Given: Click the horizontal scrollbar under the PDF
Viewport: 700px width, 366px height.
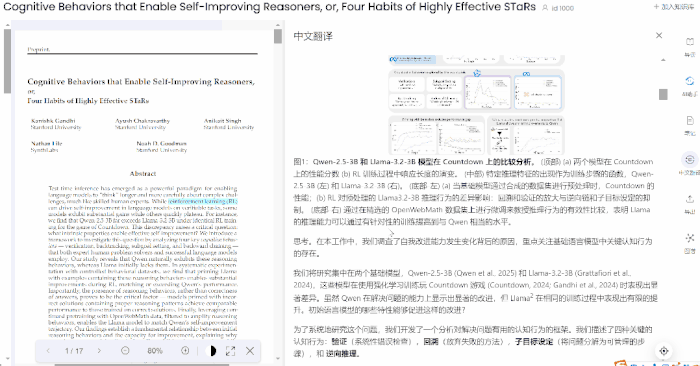Looking at the screenshot, I should click(x=142, y=364).
